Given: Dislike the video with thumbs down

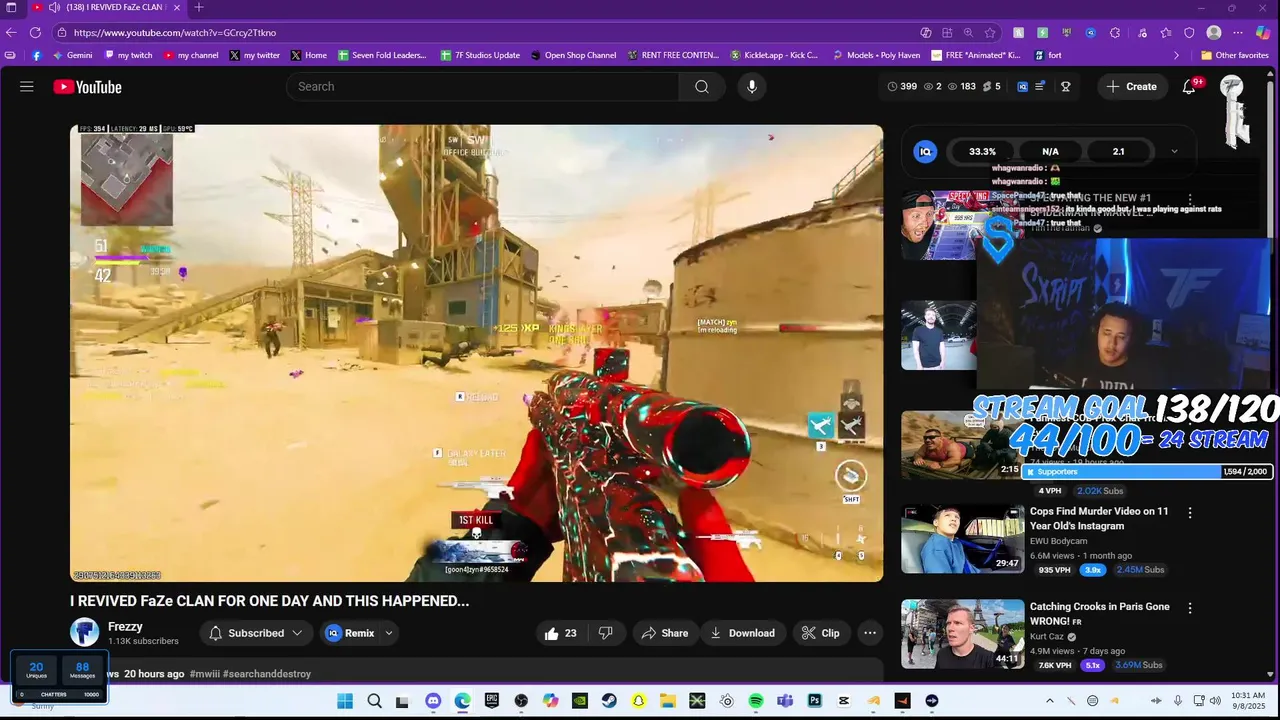Looking at the screenshot, I should tap(605, 633).
